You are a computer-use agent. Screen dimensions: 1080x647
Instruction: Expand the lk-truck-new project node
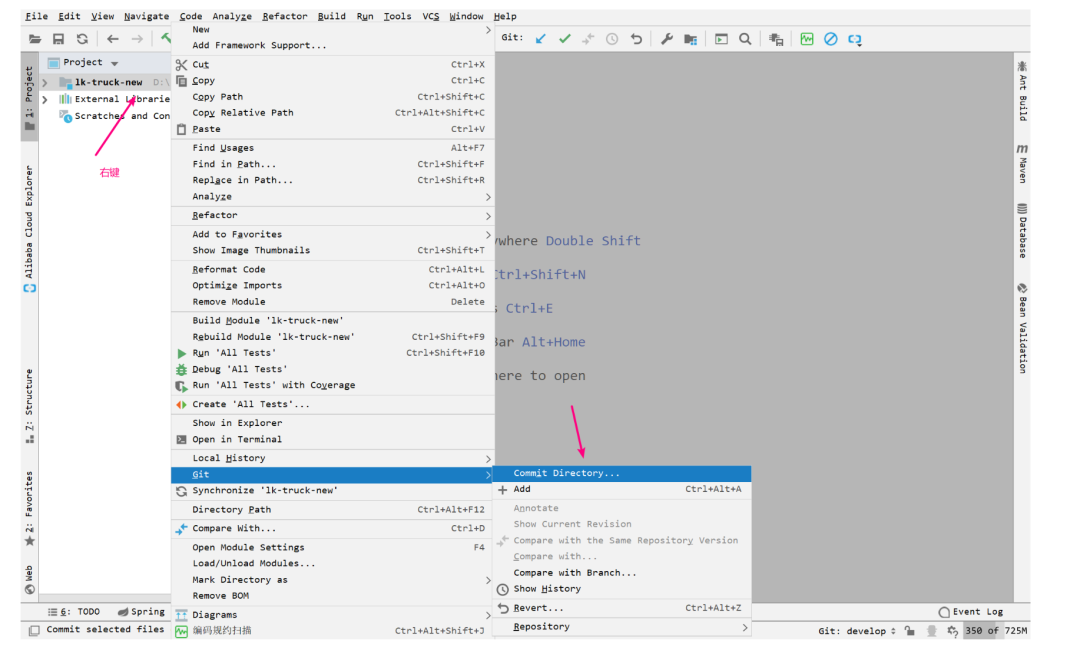tap(45, 83)
